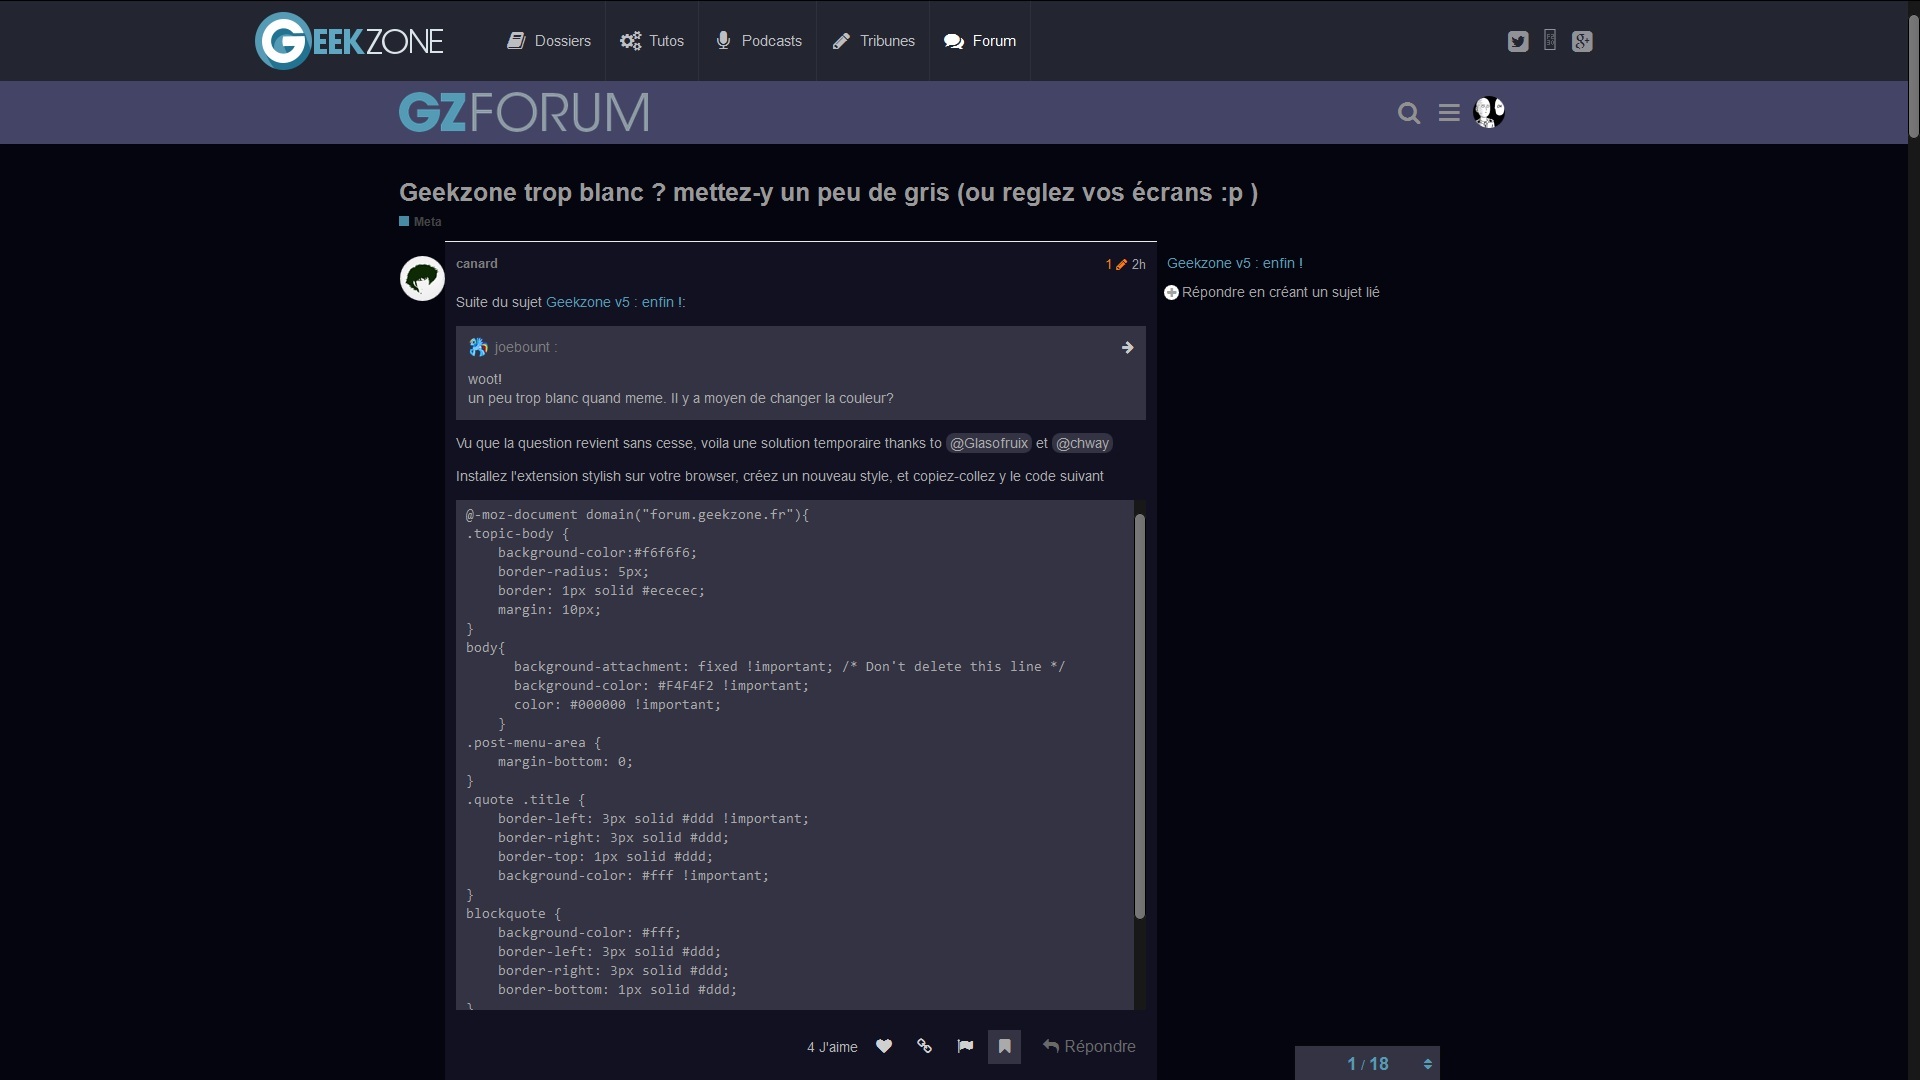Open canard's avatar
1920x1080 pixels.
coord(422,278)
